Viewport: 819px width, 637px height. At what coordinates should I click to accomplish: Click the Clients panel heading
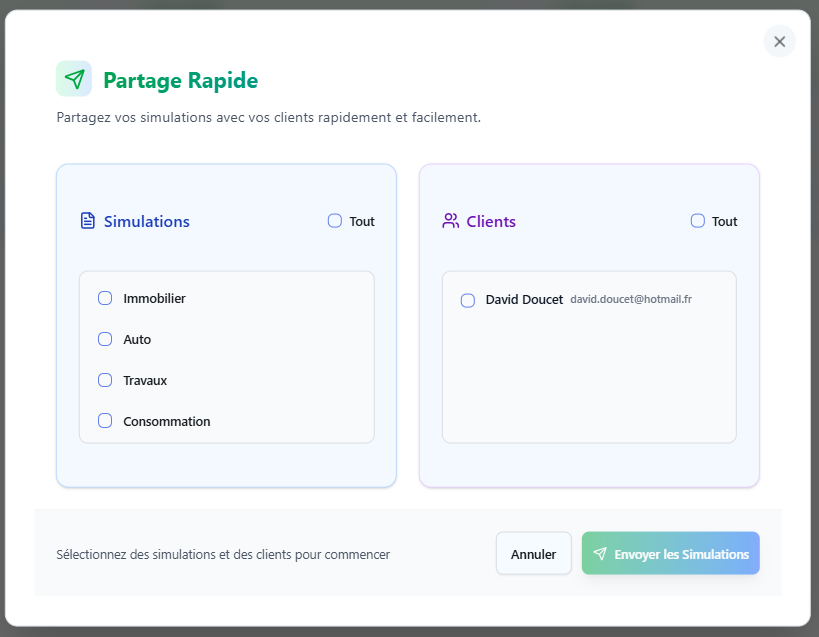pyautogui.click(x=491, y=221)
